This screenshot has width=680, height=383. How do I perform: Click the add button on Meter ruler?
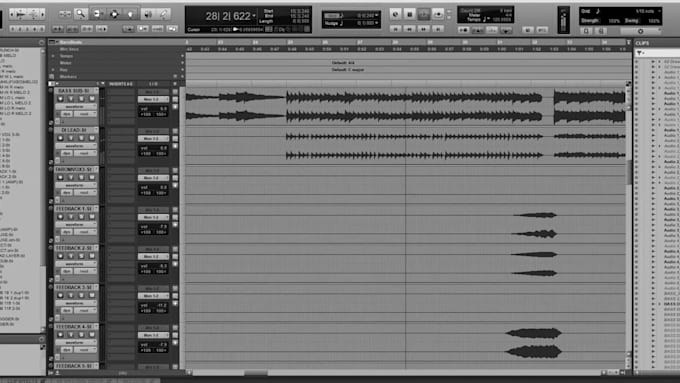(x=182, y=63)
